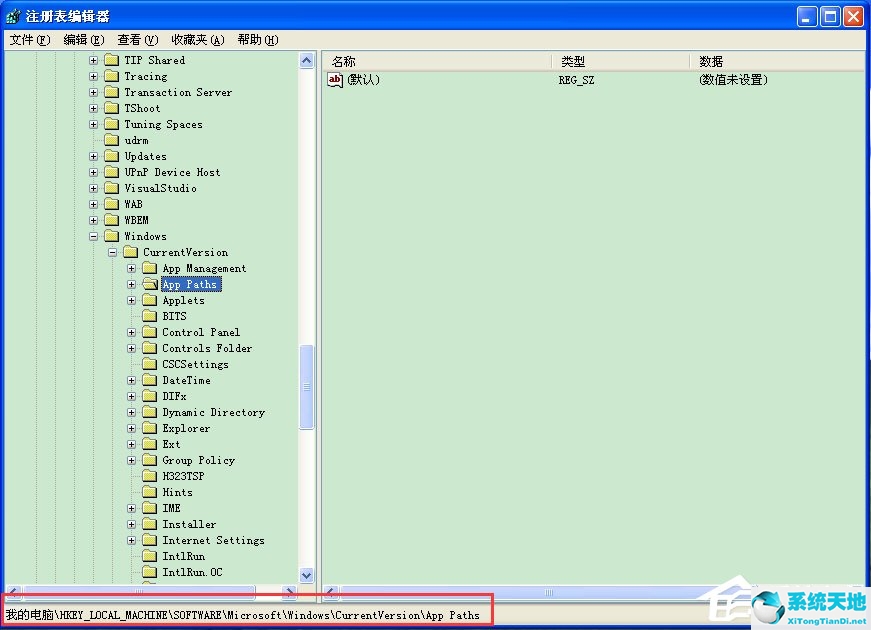Click the Installer key folder icon

pyautogui.click(x=150, y=524)
